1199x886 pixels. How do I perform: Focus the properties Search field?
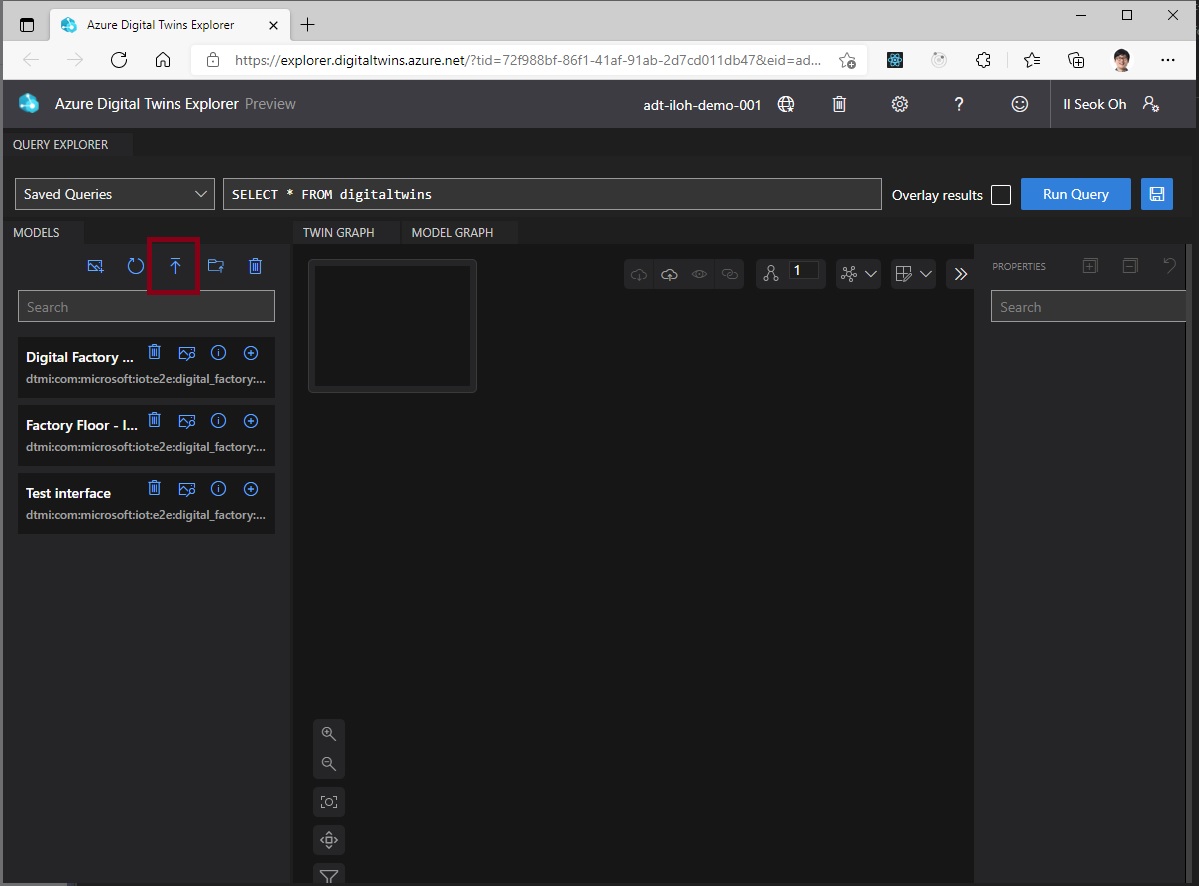(1088, 307)
